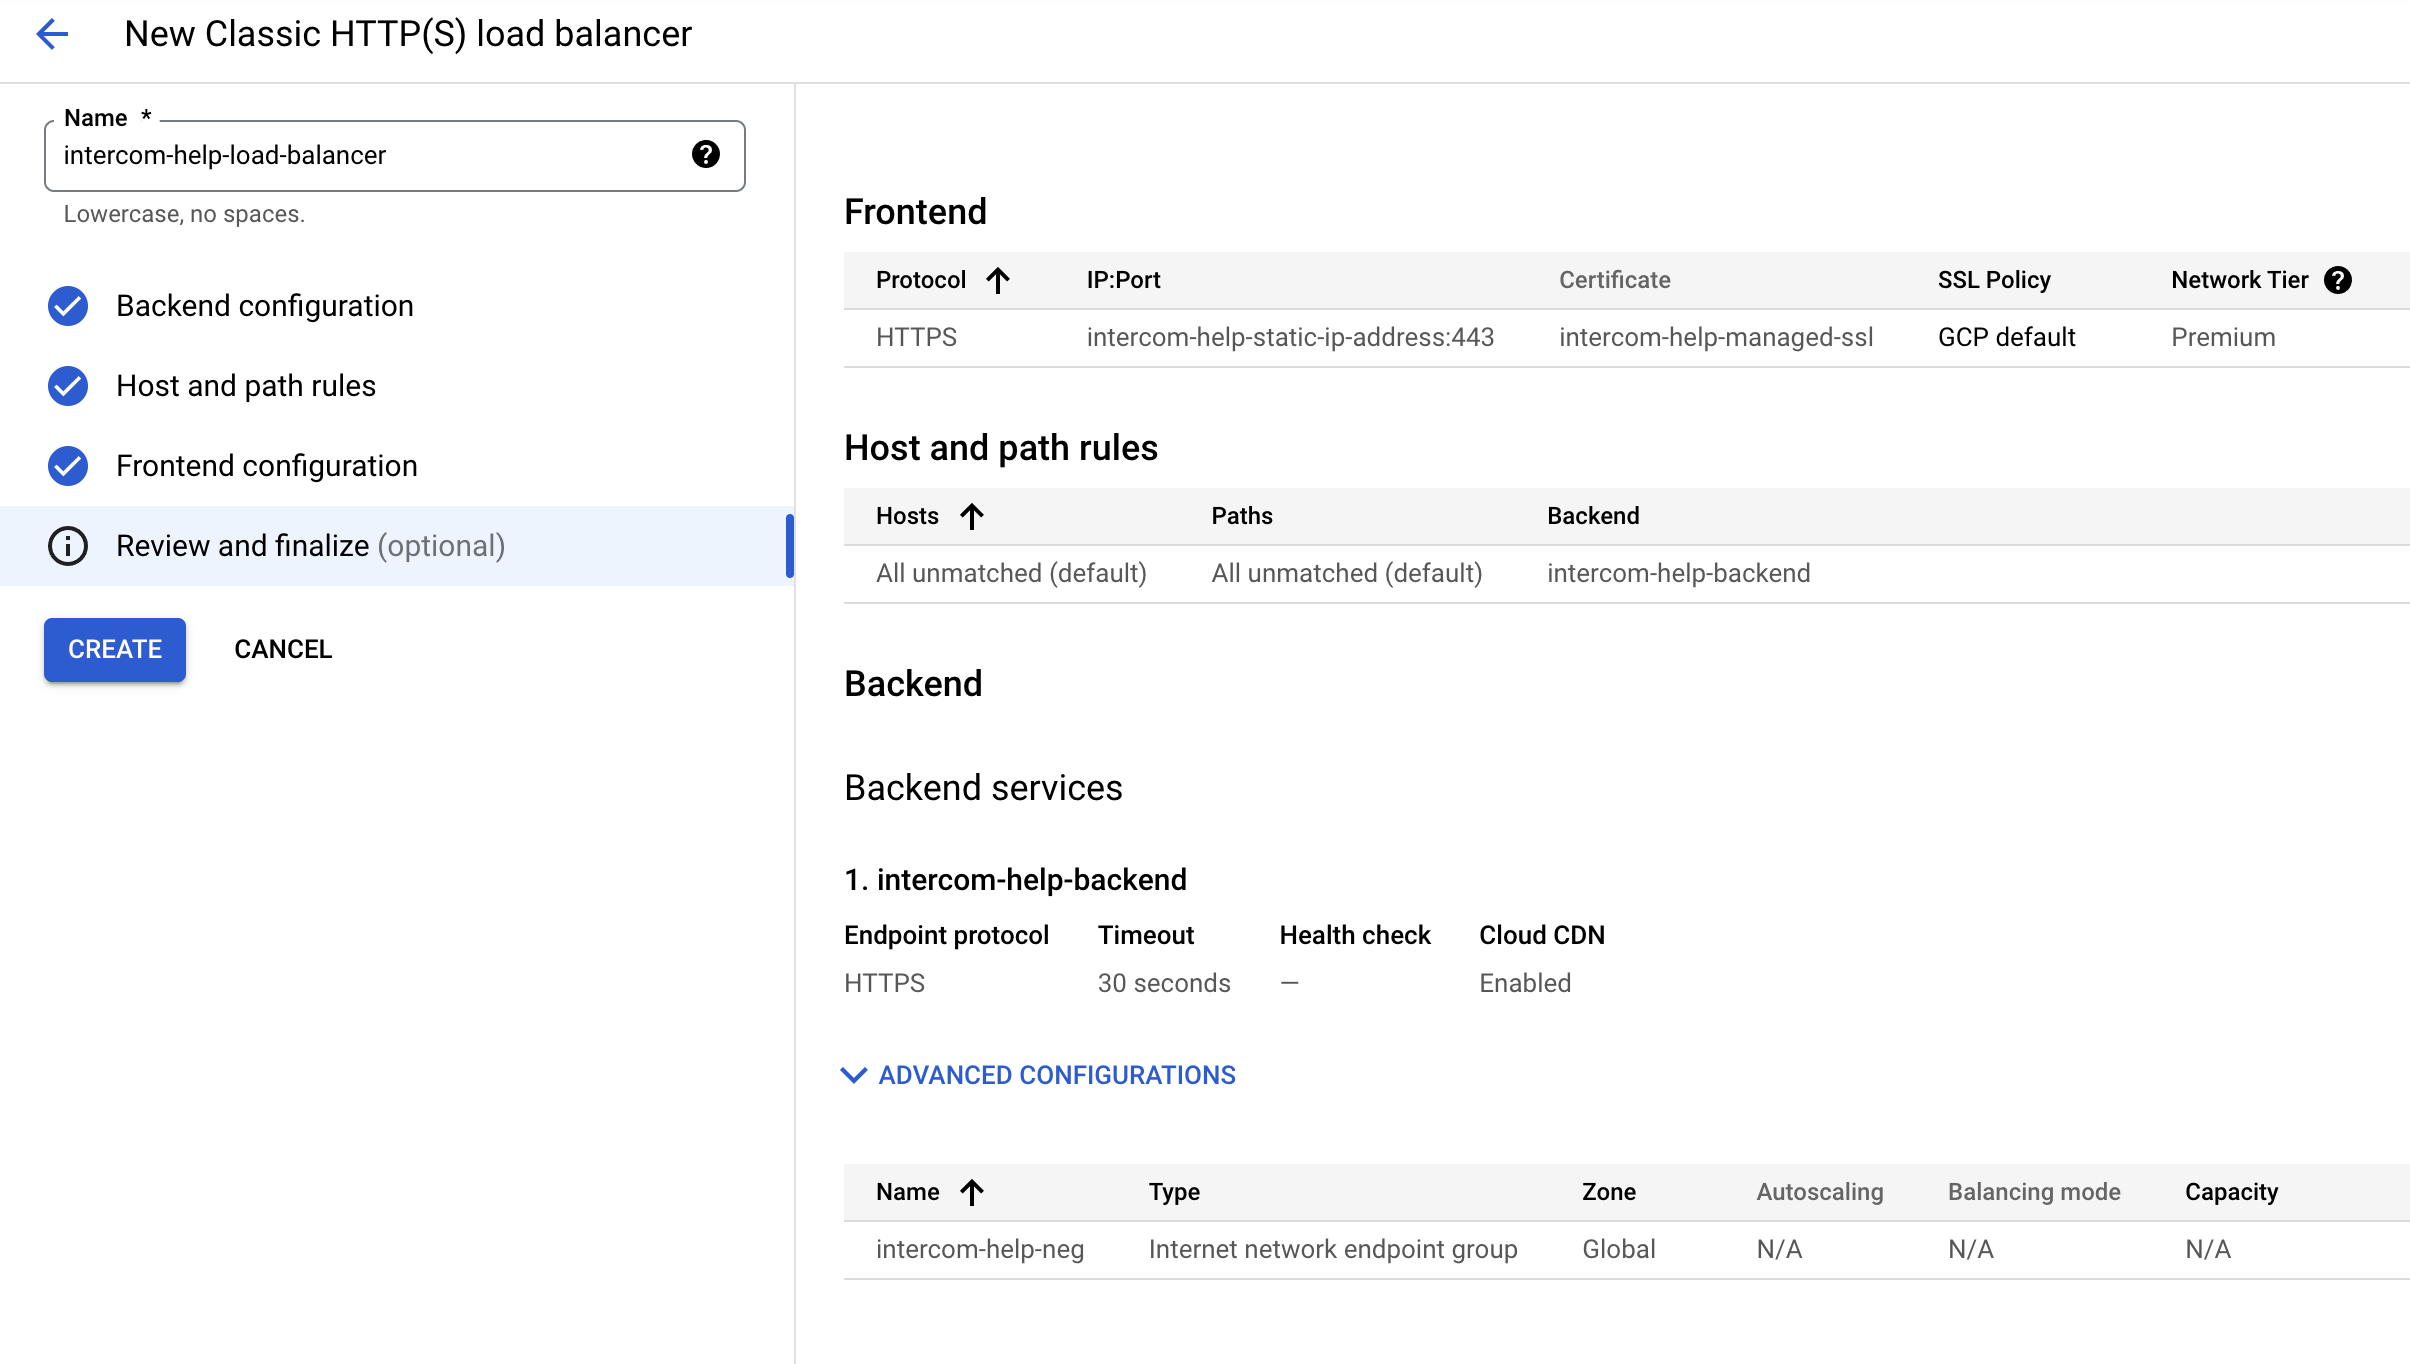Screen dimensions: 2410x1364
Task: Click Hosts column sort arrow
Action: (972, 516)
